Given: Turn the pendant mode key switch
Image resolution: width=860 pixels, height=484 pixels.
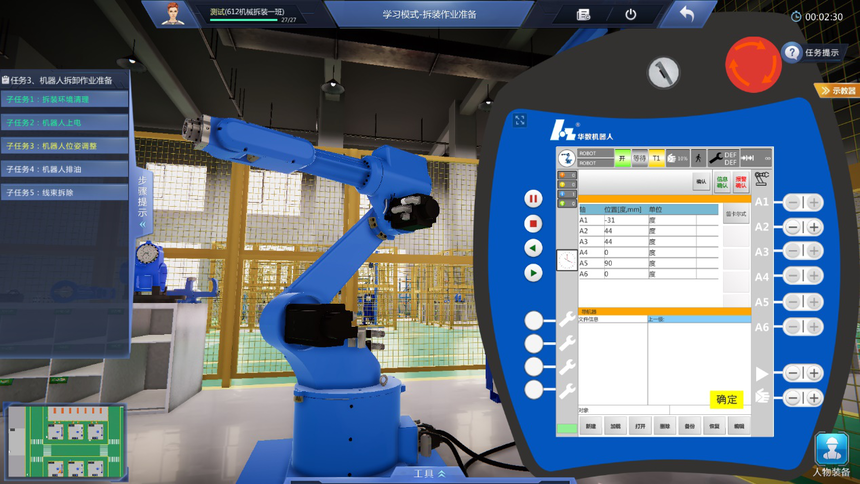Looking at the screenshot, I should 660,72.
